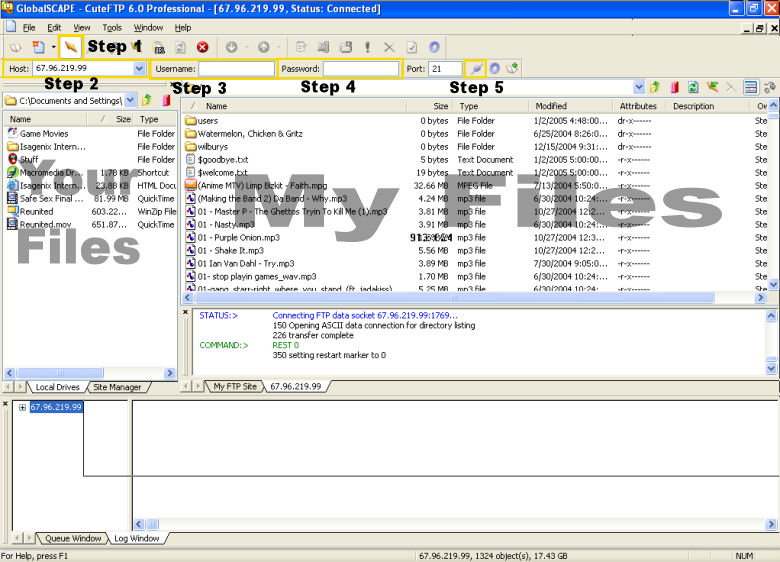Click the New Folder toolbar icon

(x=346, y=47)
